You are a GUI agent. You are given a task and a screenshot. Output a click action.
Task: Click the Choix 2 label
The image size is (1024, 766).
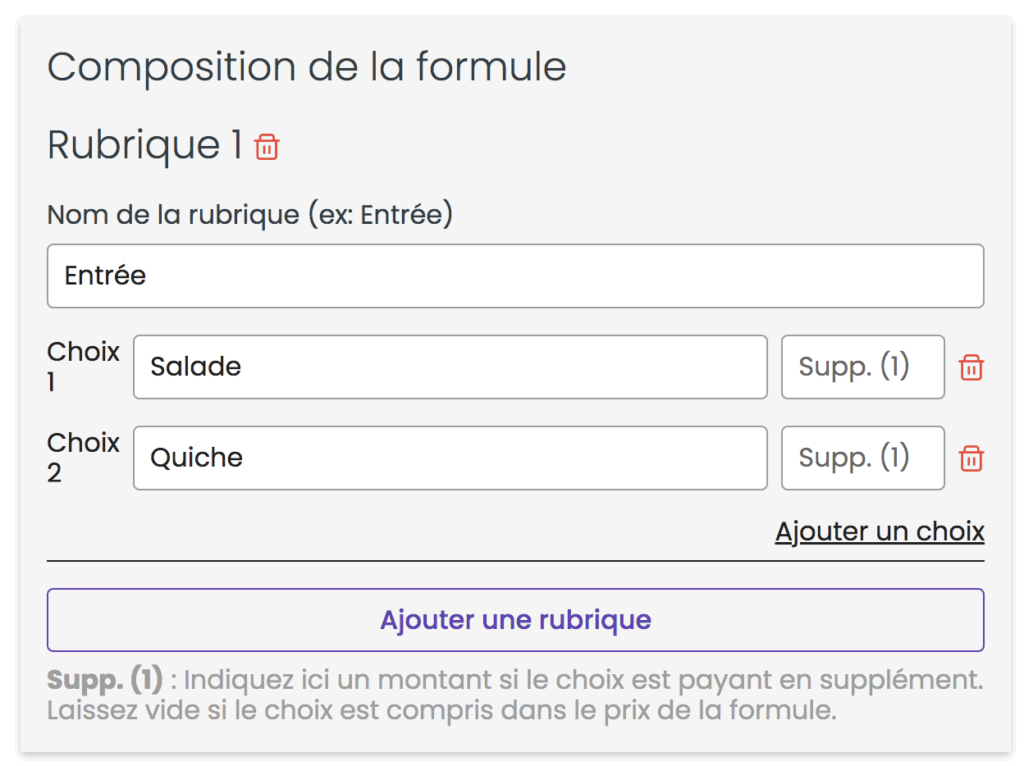point(83,457)
